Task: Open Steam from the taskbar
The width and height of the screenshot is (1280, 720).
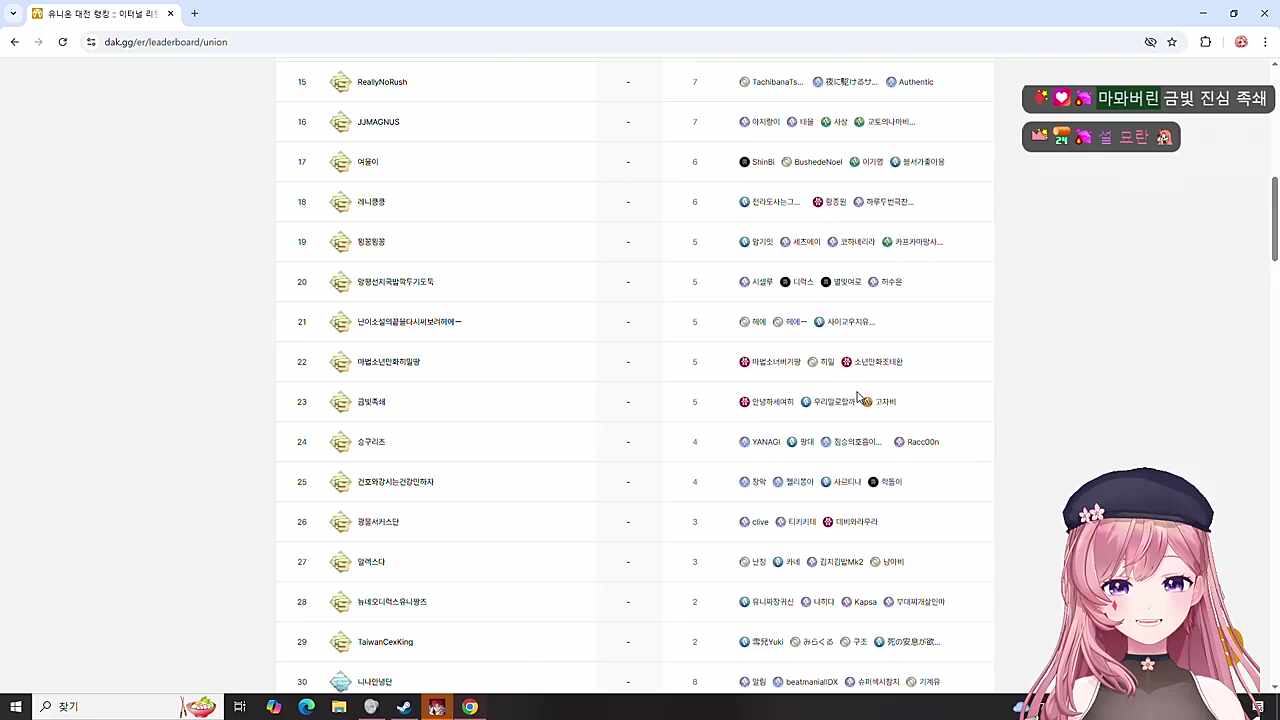Action: click(x=404, y=707)
